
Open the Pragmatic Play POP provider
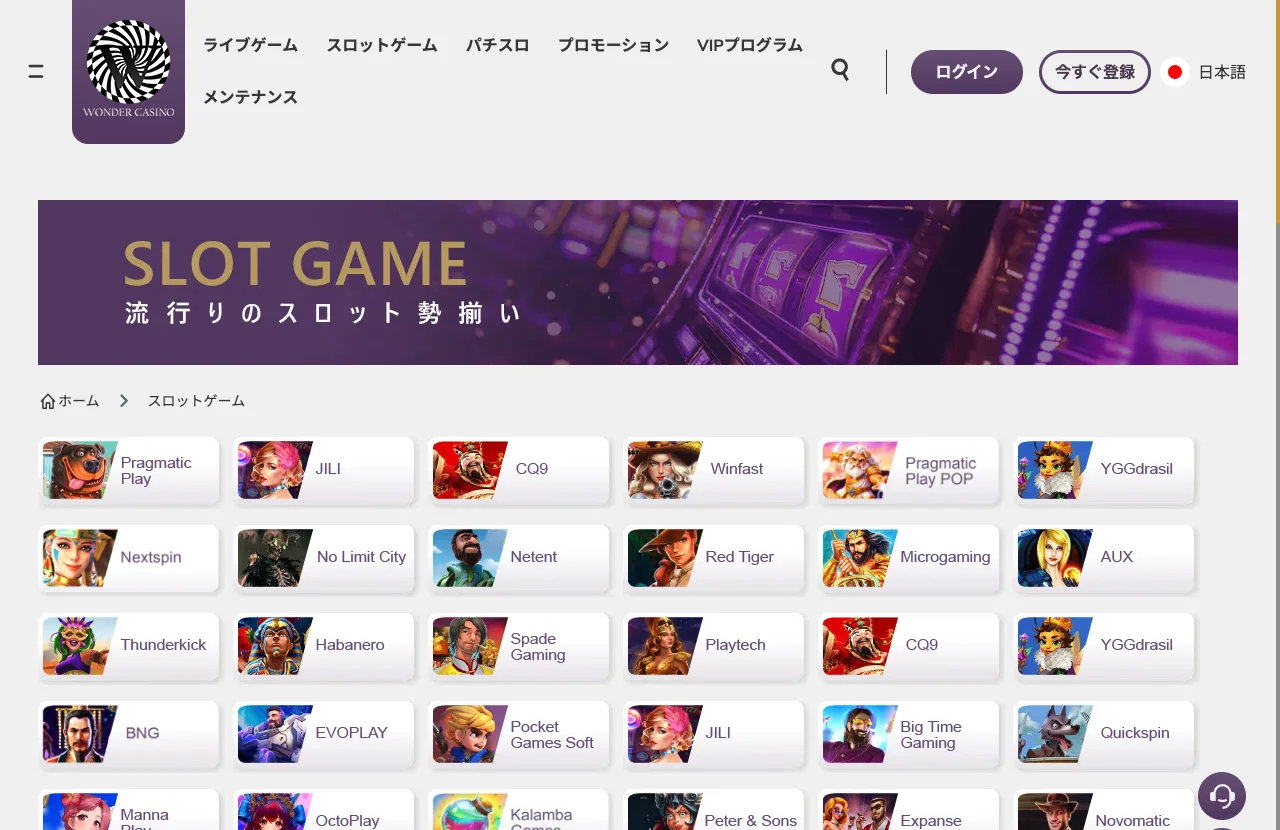tap(908, 470)
